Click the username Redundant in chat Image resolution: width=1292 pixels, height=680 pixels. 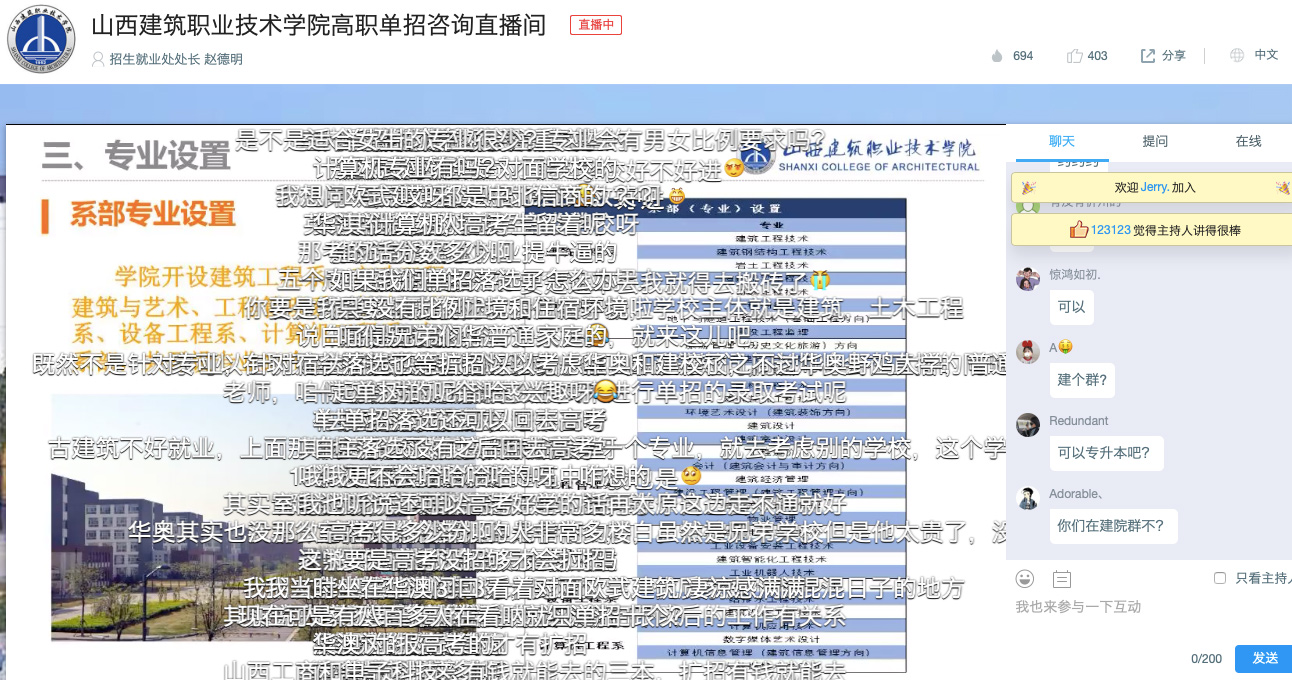[x=1079, y=421]
